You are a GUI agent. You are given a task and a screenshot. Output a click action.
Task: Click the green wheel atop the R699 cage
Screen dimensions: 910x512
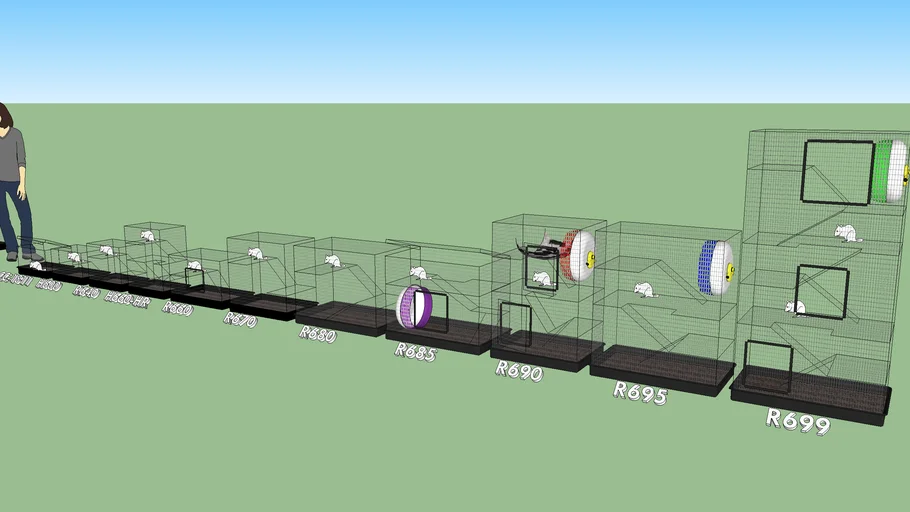tap(889, 171)
